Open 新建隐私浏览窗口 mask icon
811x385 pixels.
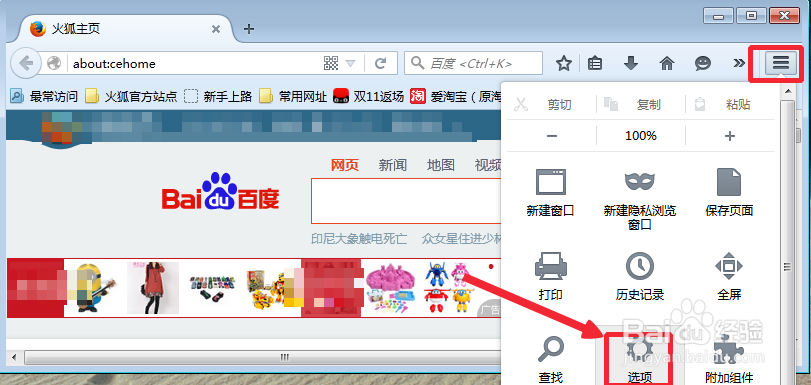point(640,182)
